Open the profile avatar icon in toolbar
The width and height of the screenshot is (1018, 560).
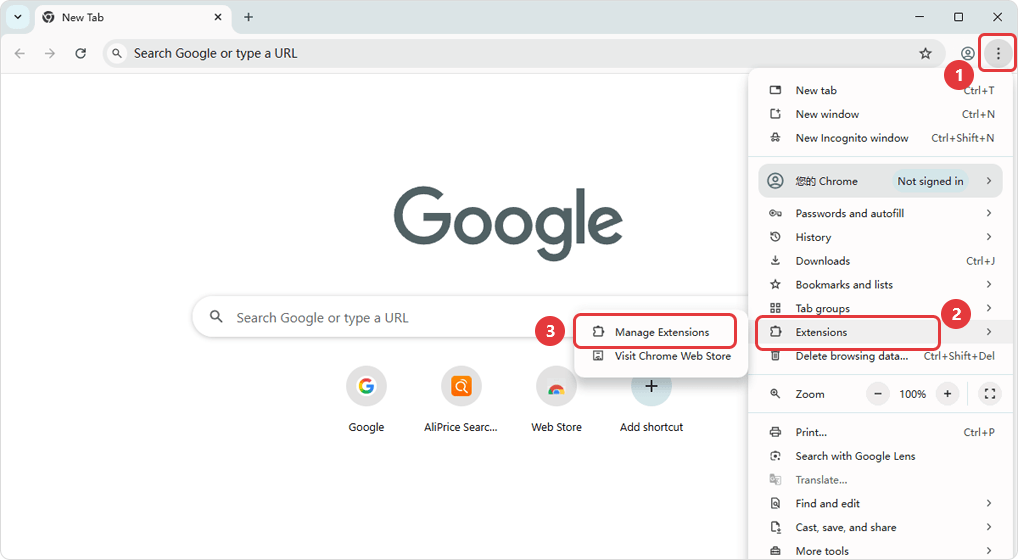click(967, 53)
